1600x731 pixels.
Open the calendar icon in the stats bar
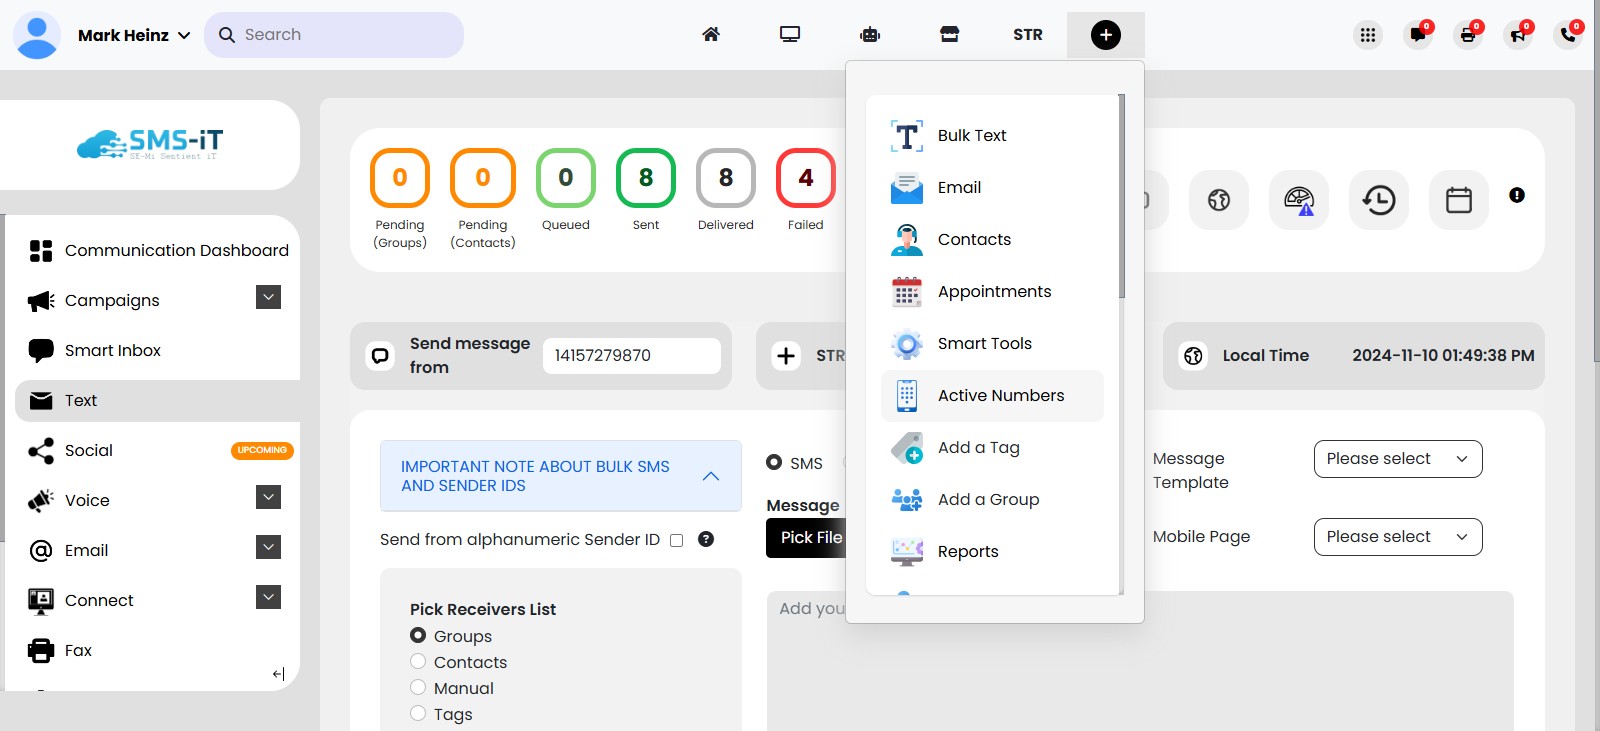click(1458, 200)
